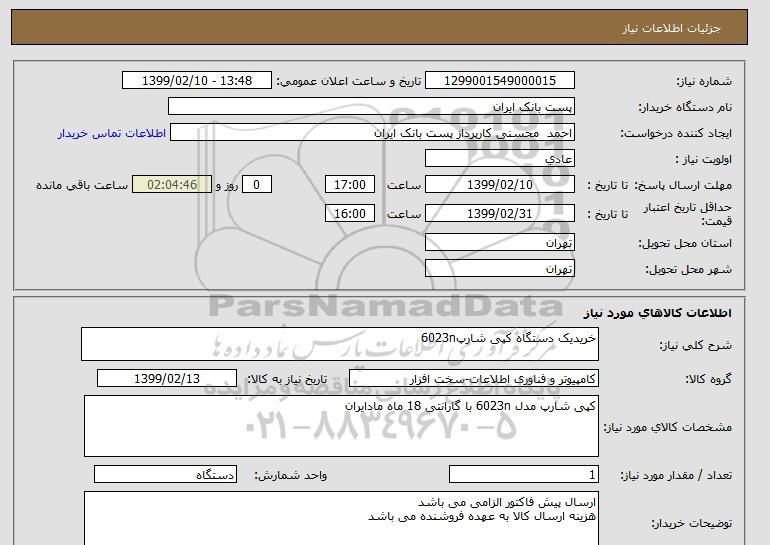Click the label شرح کلی نیاز
The image size is (770, 545).
(x=695, y=345)
